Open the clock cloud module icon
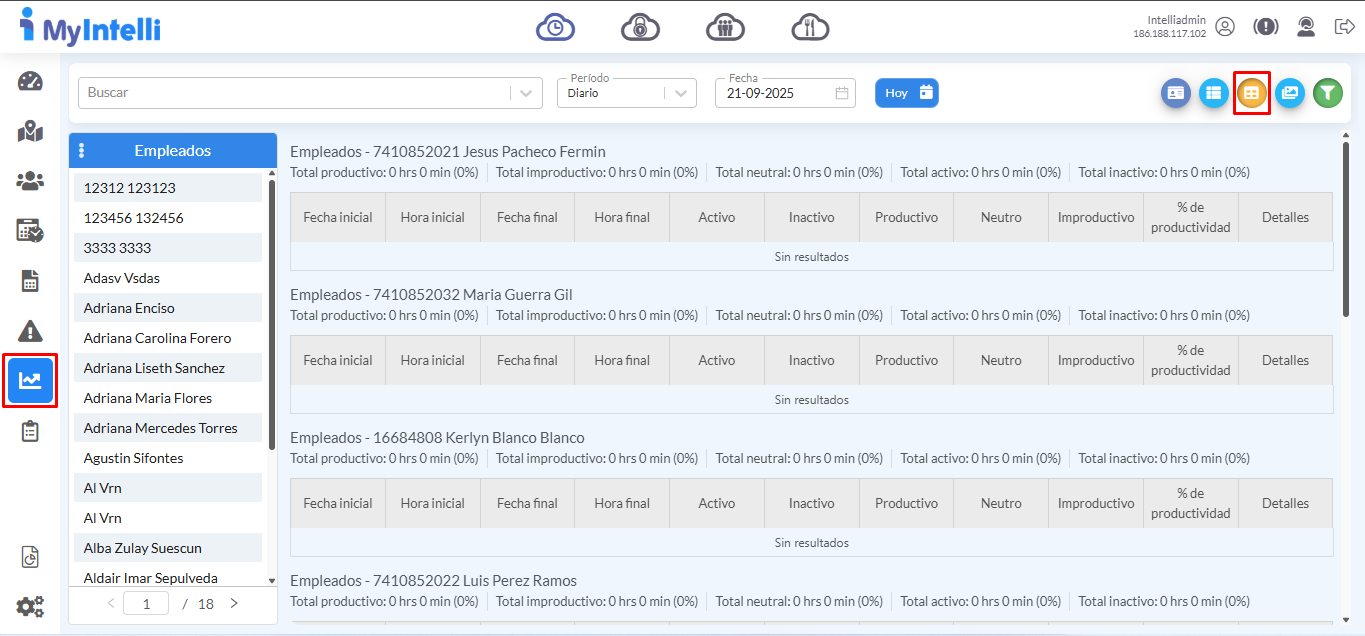The width and height of the screenshot is (1365, 636). pos(555,27)
